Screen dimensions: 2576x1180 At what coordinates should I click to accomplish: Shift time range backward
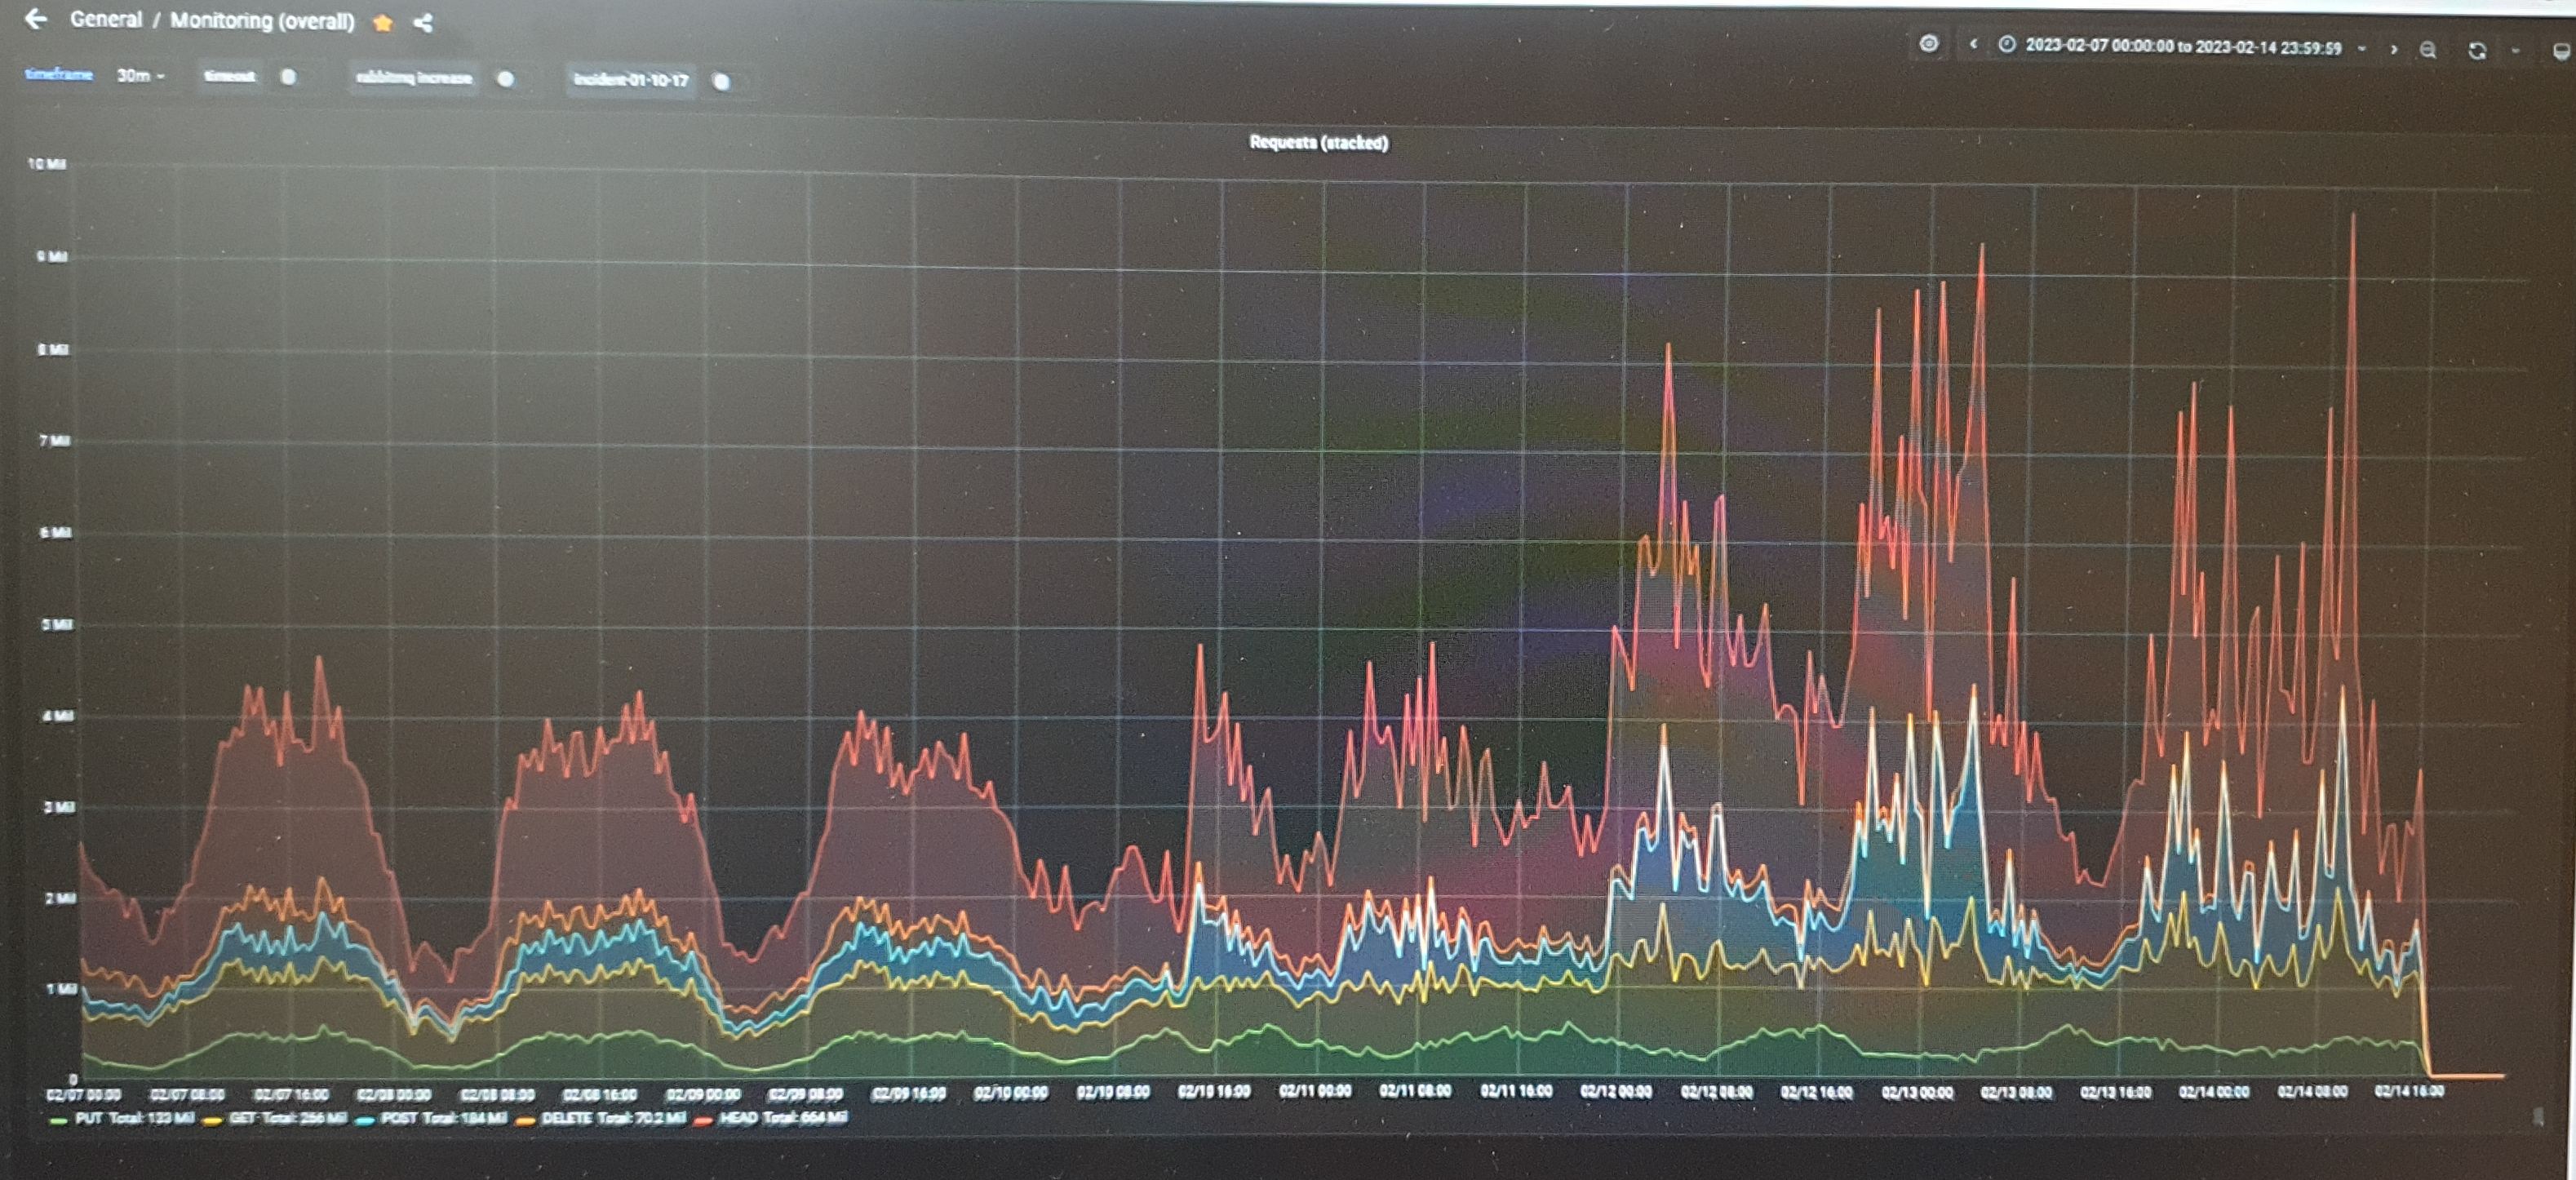pos(1973,44)
